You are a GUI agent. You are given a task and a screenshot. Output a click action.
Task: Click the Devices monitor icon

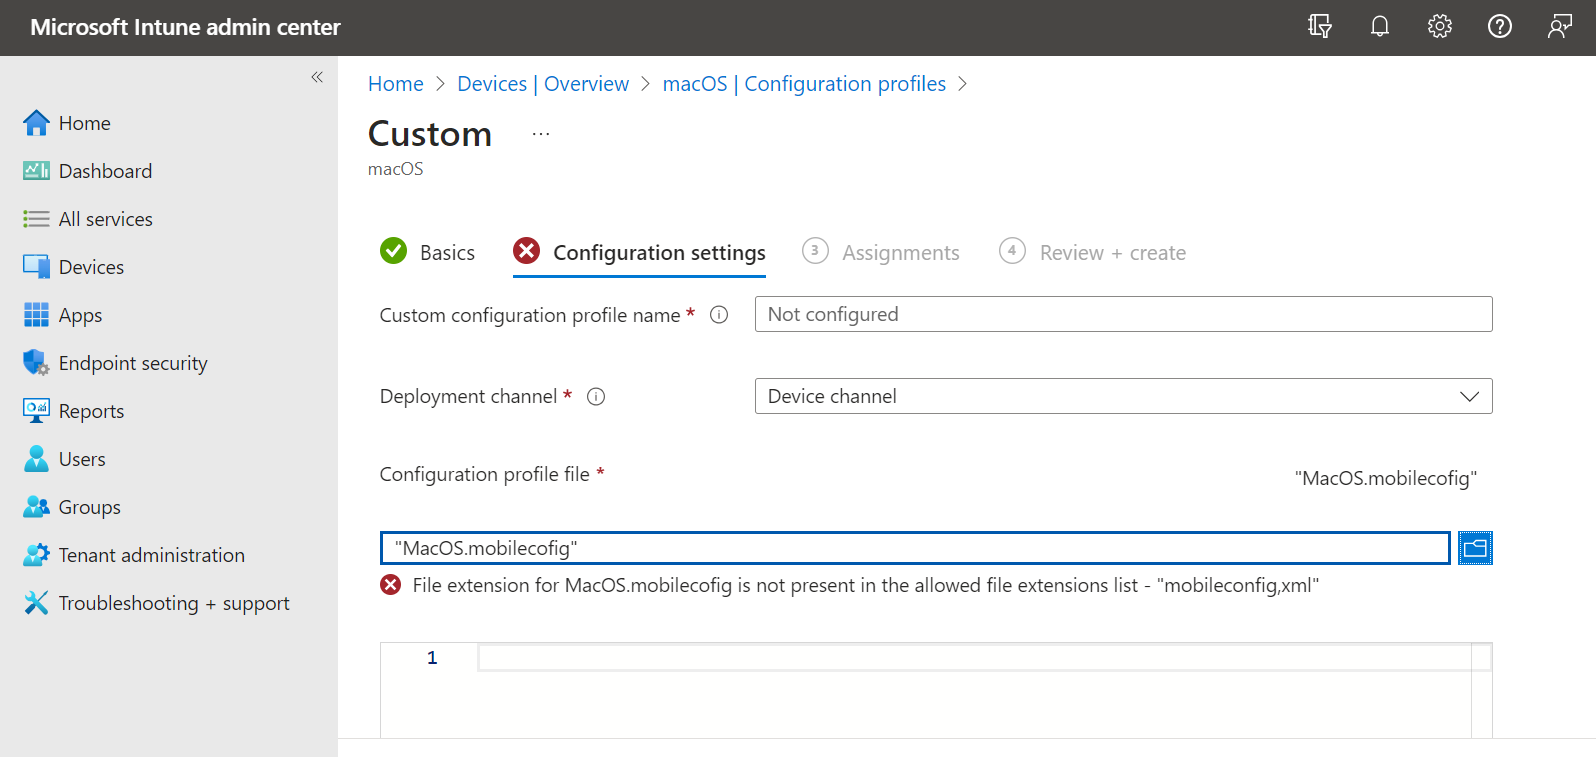point(36,267)
